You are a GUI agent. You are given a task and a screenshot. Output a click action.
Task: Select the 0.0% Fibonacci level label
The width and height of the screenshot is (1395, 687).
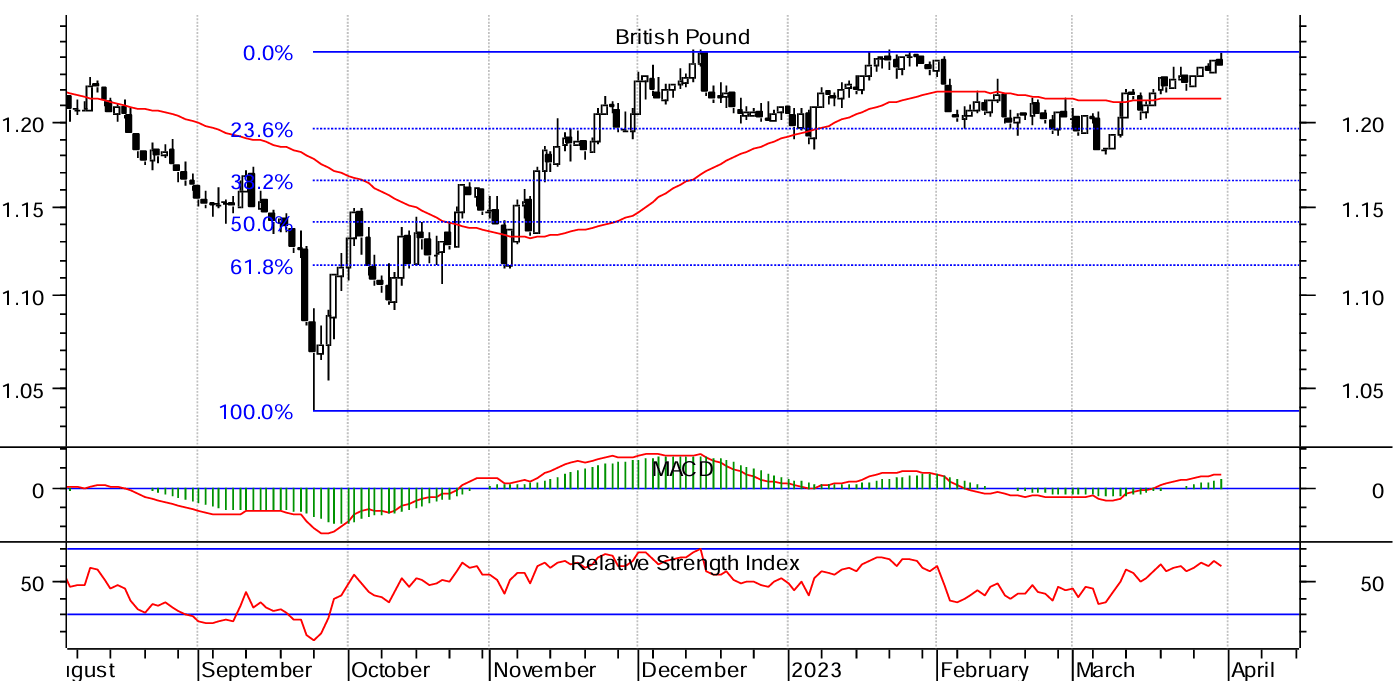point(268,53)
